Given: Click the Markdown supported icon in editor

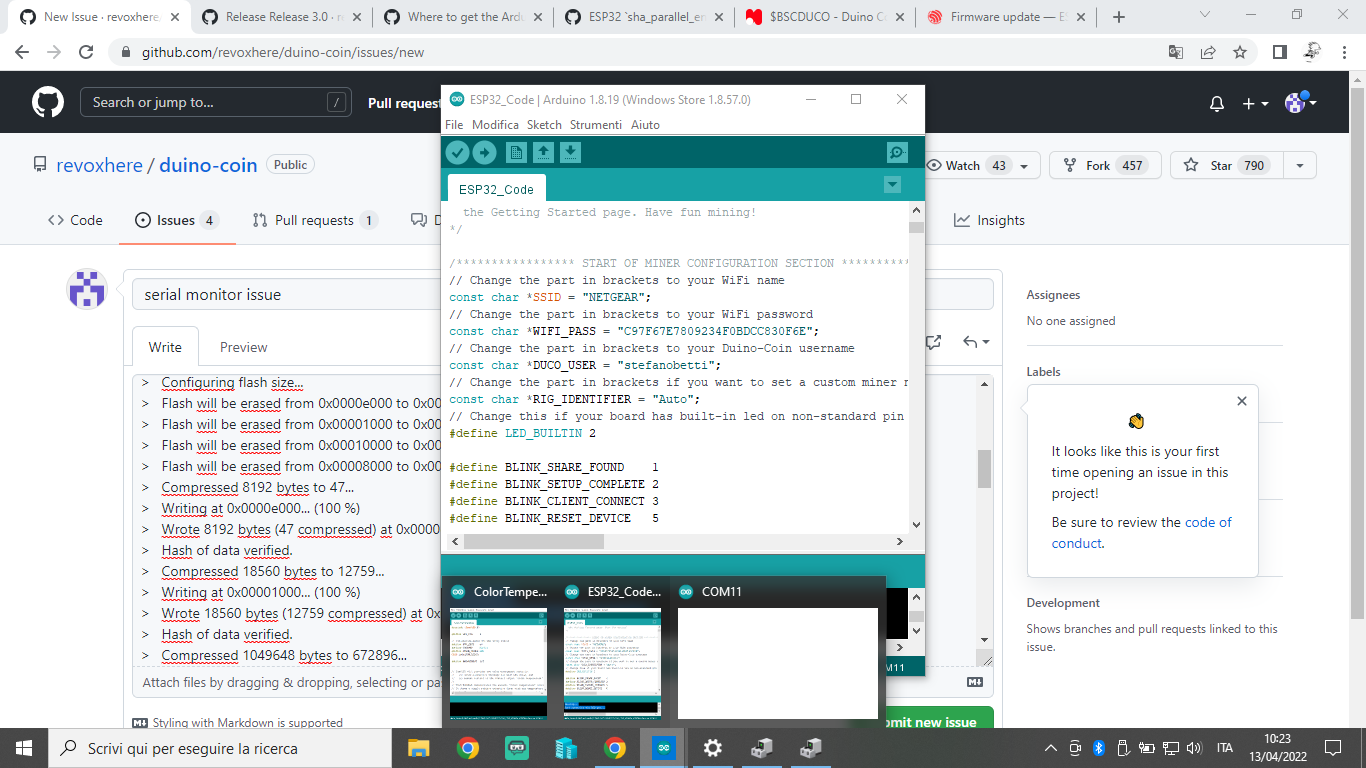Looking at the screenshot, I should 975,682.
